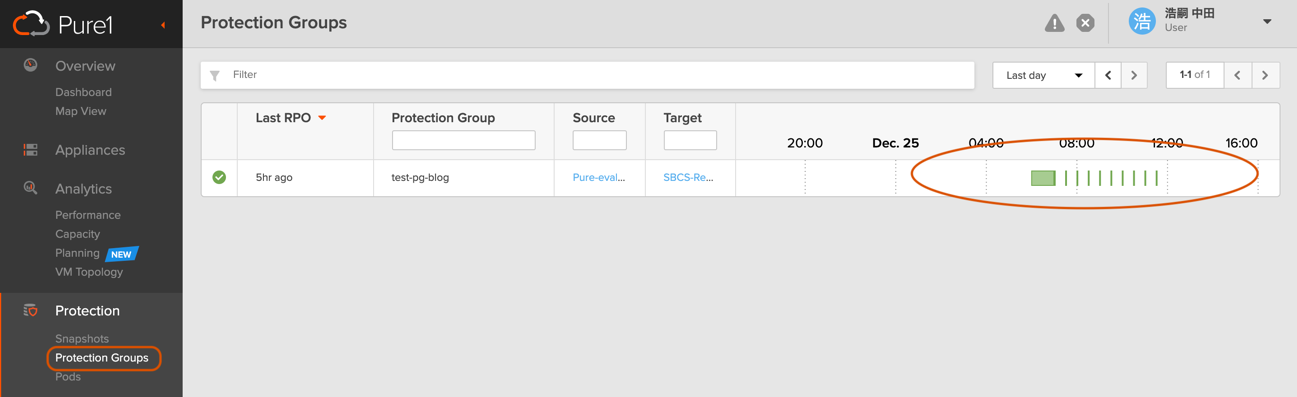Image resolution: width=1297 pixels, height=397 pixels.
Task: Expand the user account menu arrow
Action: (x=1267, y=22)
